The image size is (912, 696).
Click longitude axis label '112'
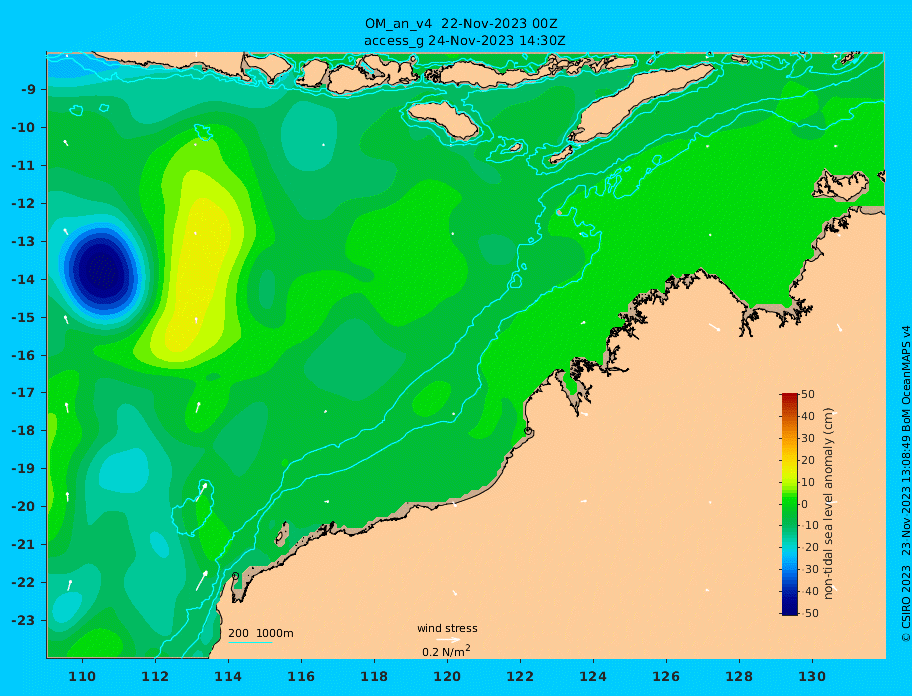tap(155, 677)
